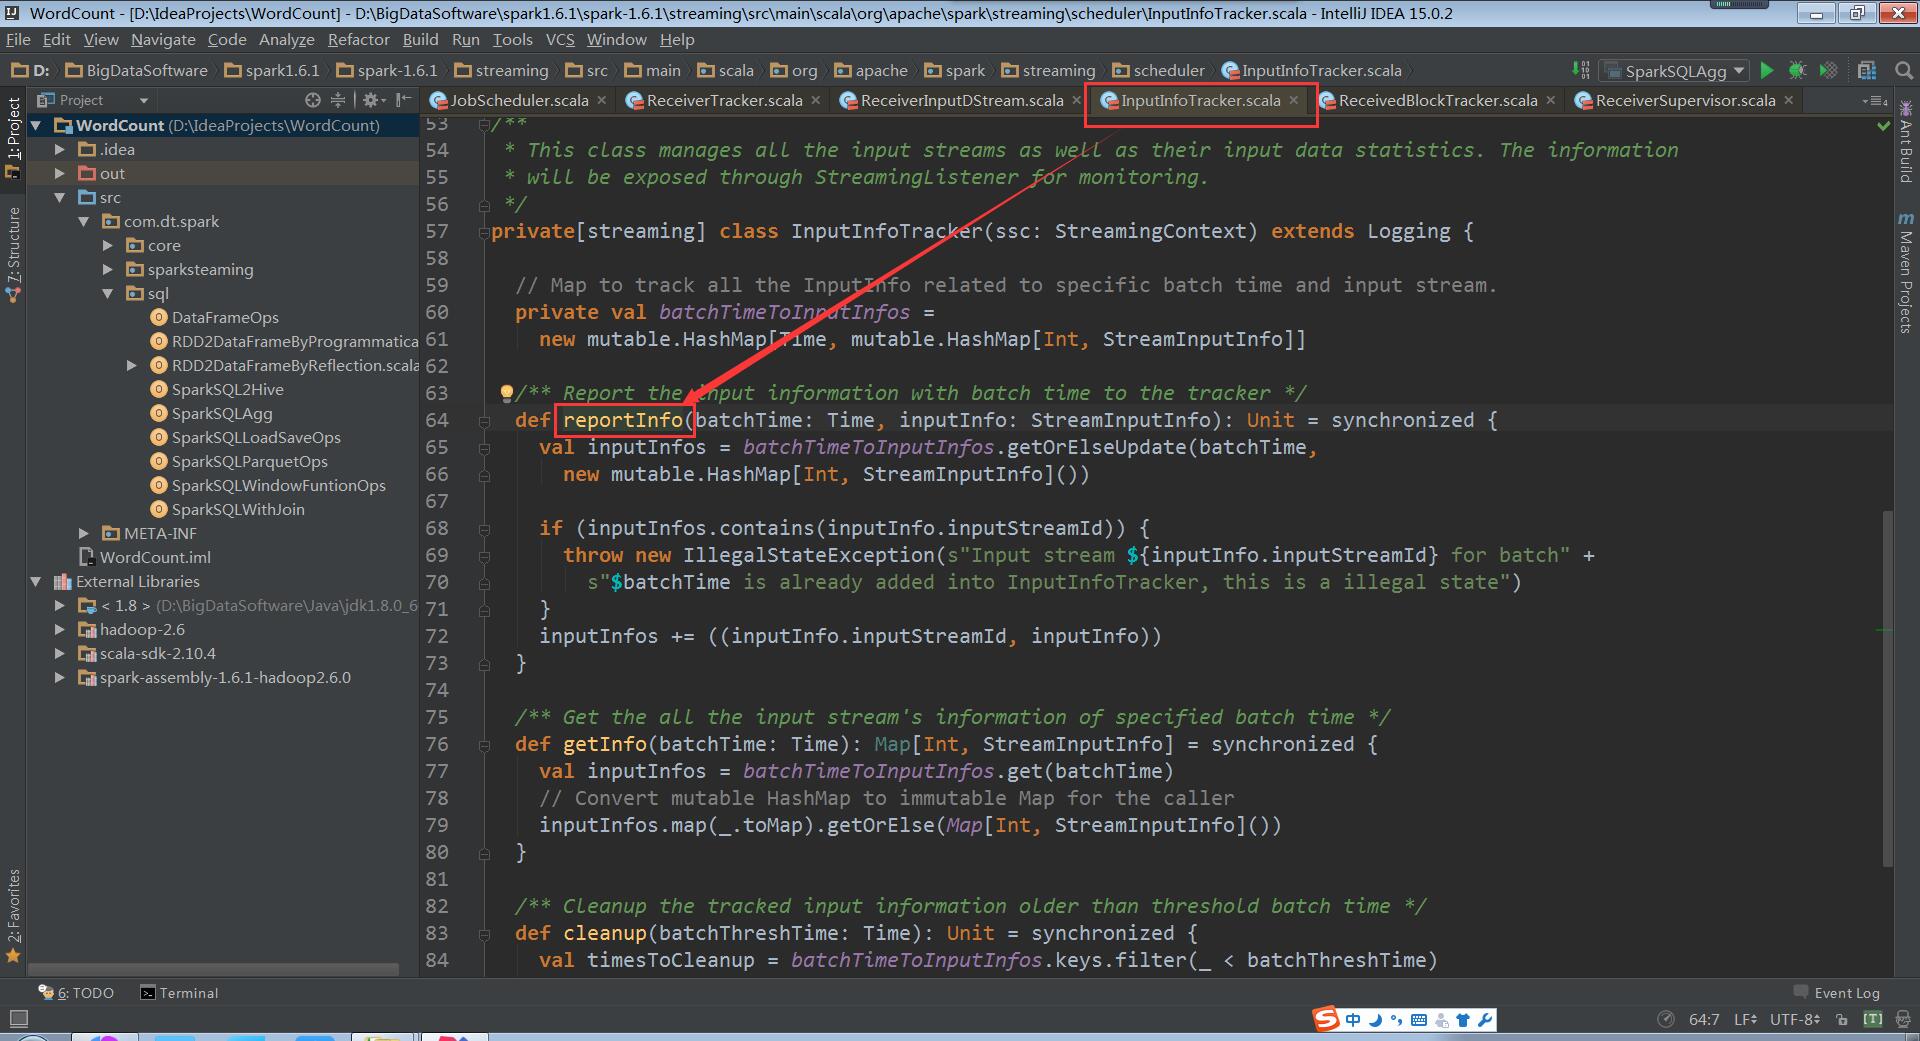Toggle fold marker at line 64 reportInfo
This screenshot has height=1041, width=1920.
(x=484, y=421)
